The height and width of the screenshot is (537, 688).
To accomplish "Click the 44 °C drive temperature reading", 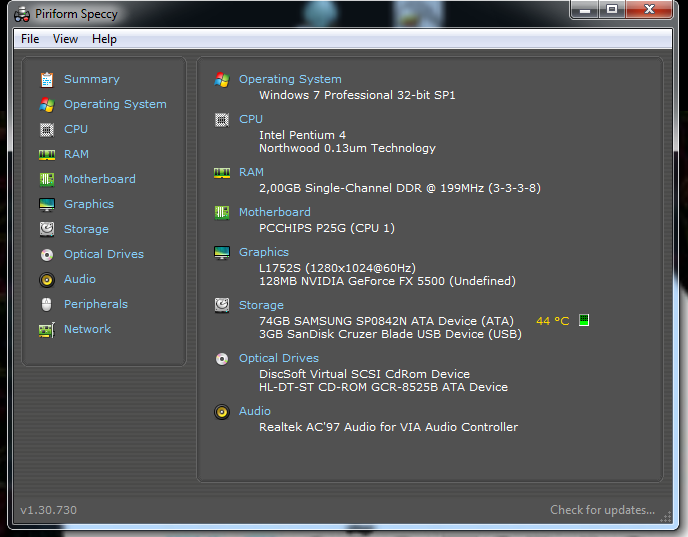I will [x=552, y=321].
